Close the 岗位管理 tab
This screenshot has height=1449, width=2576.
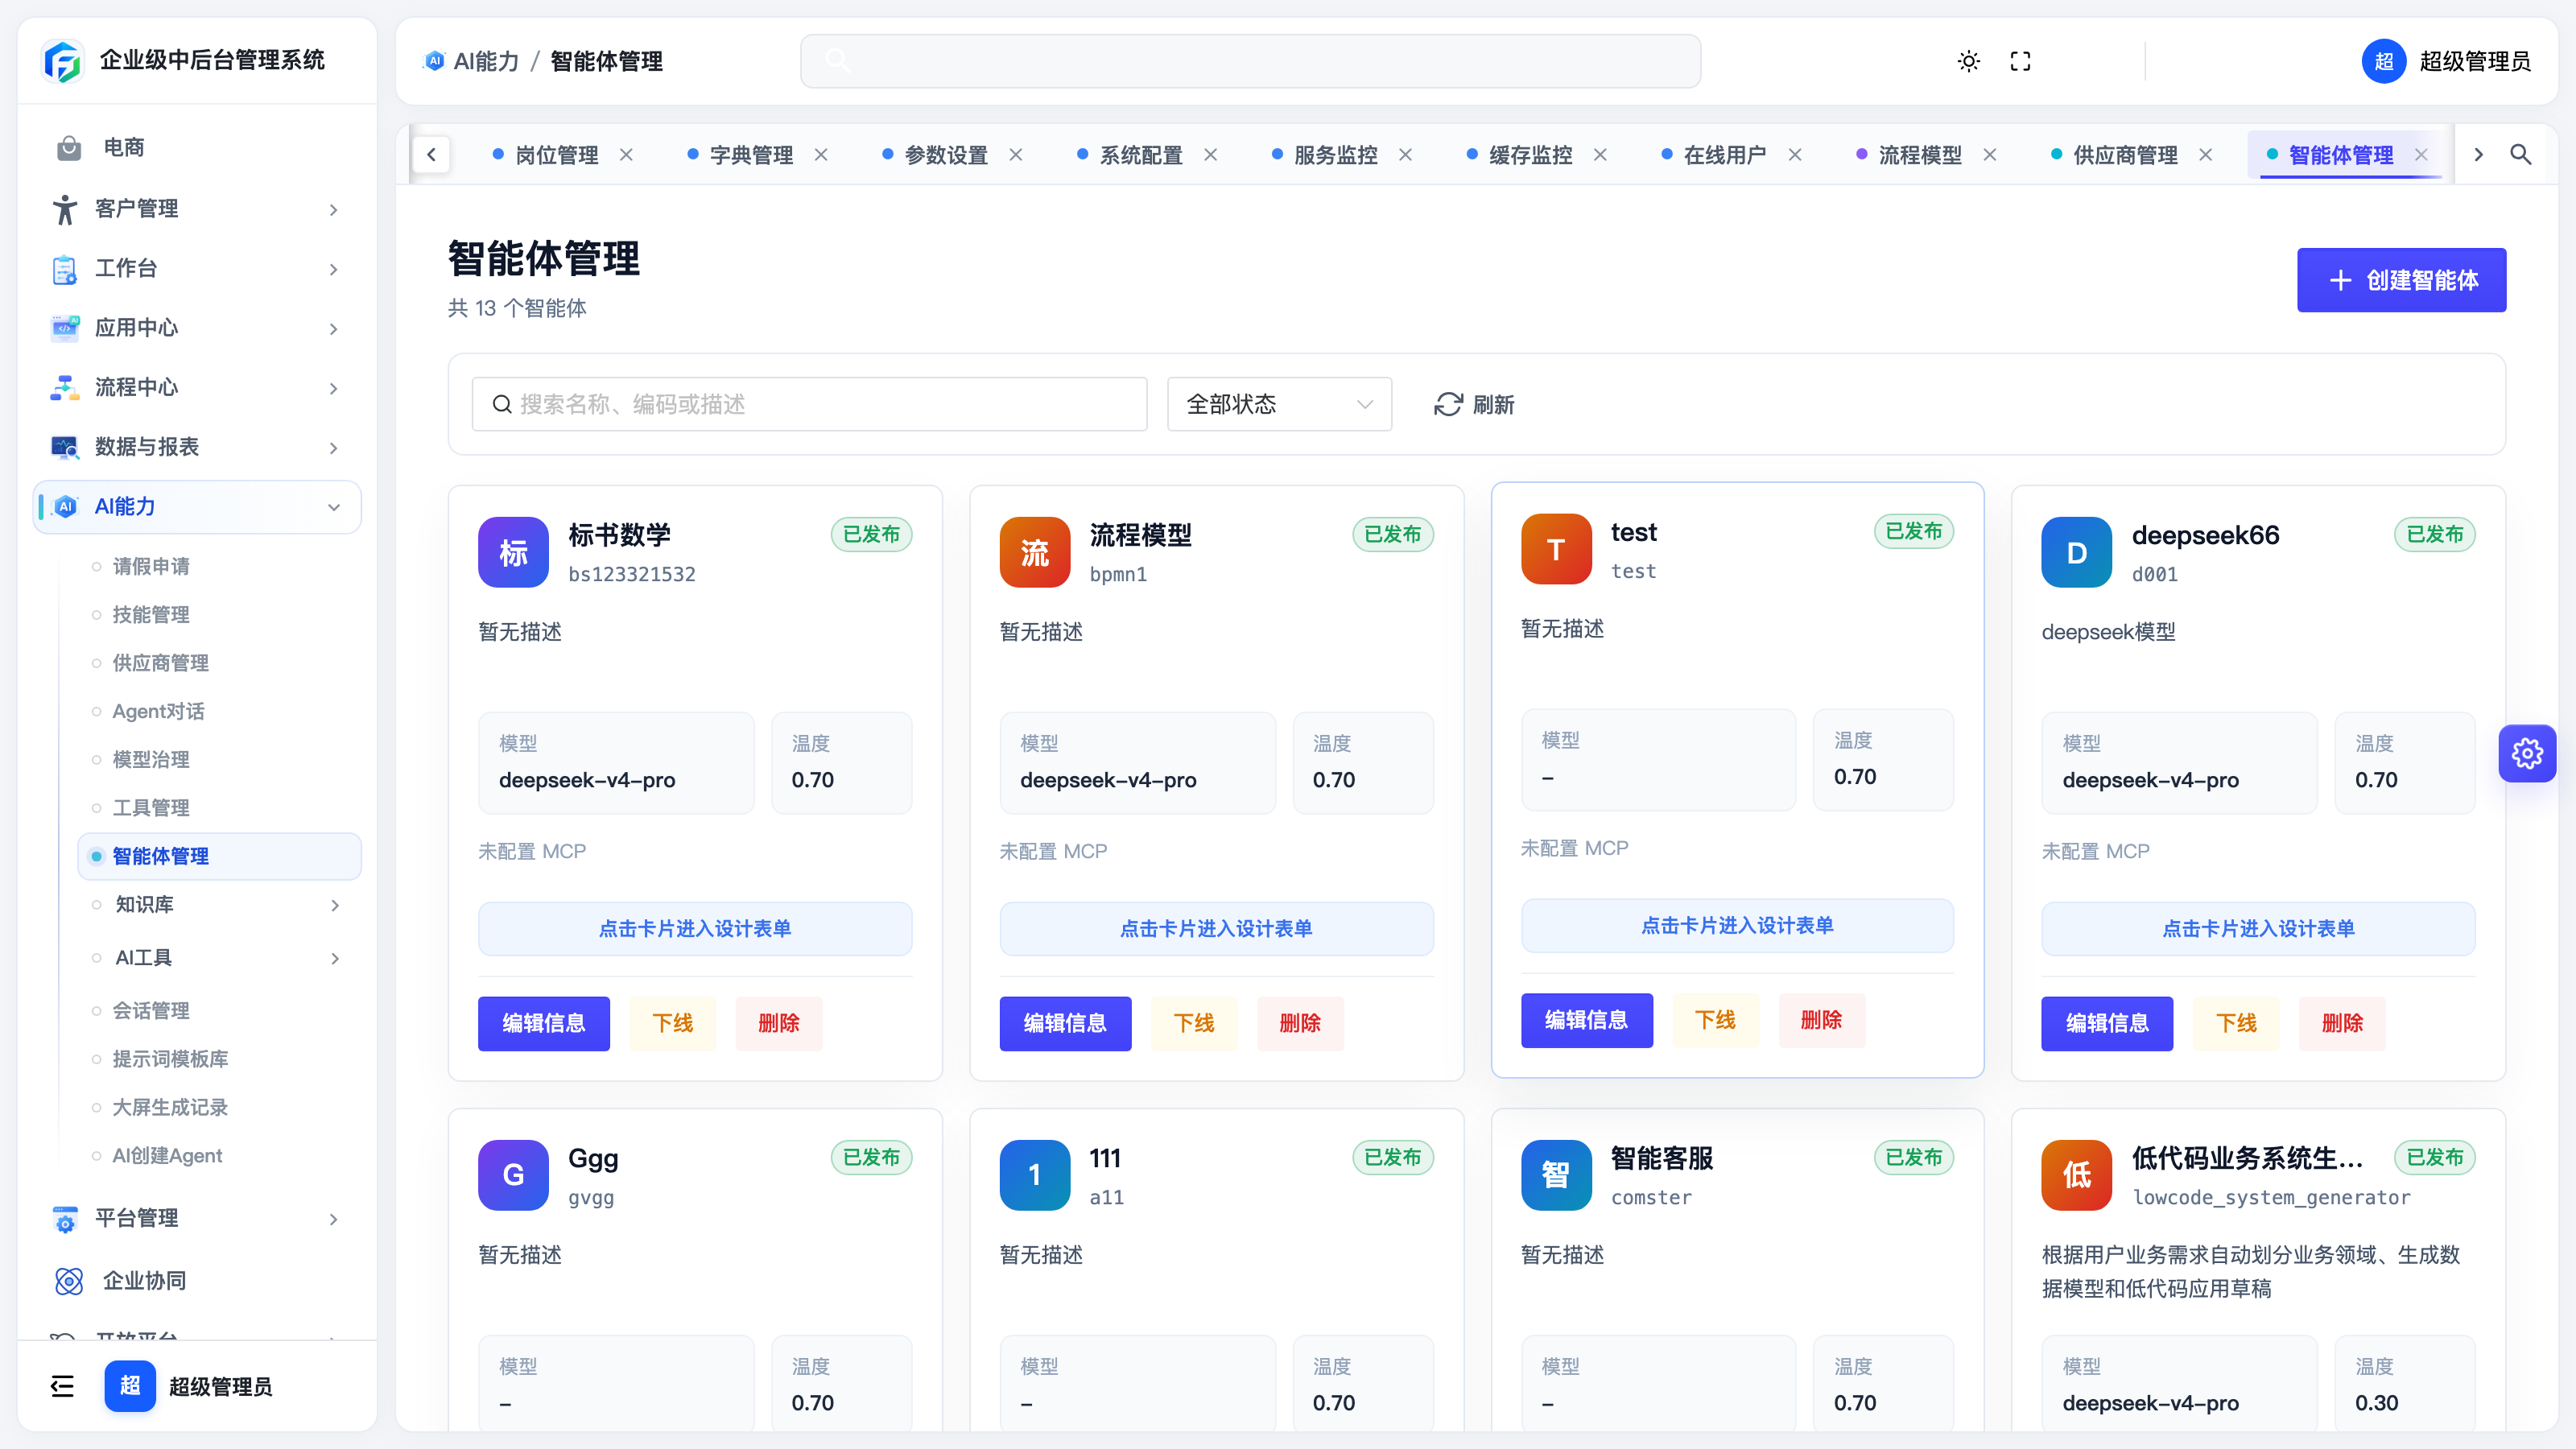626,155
